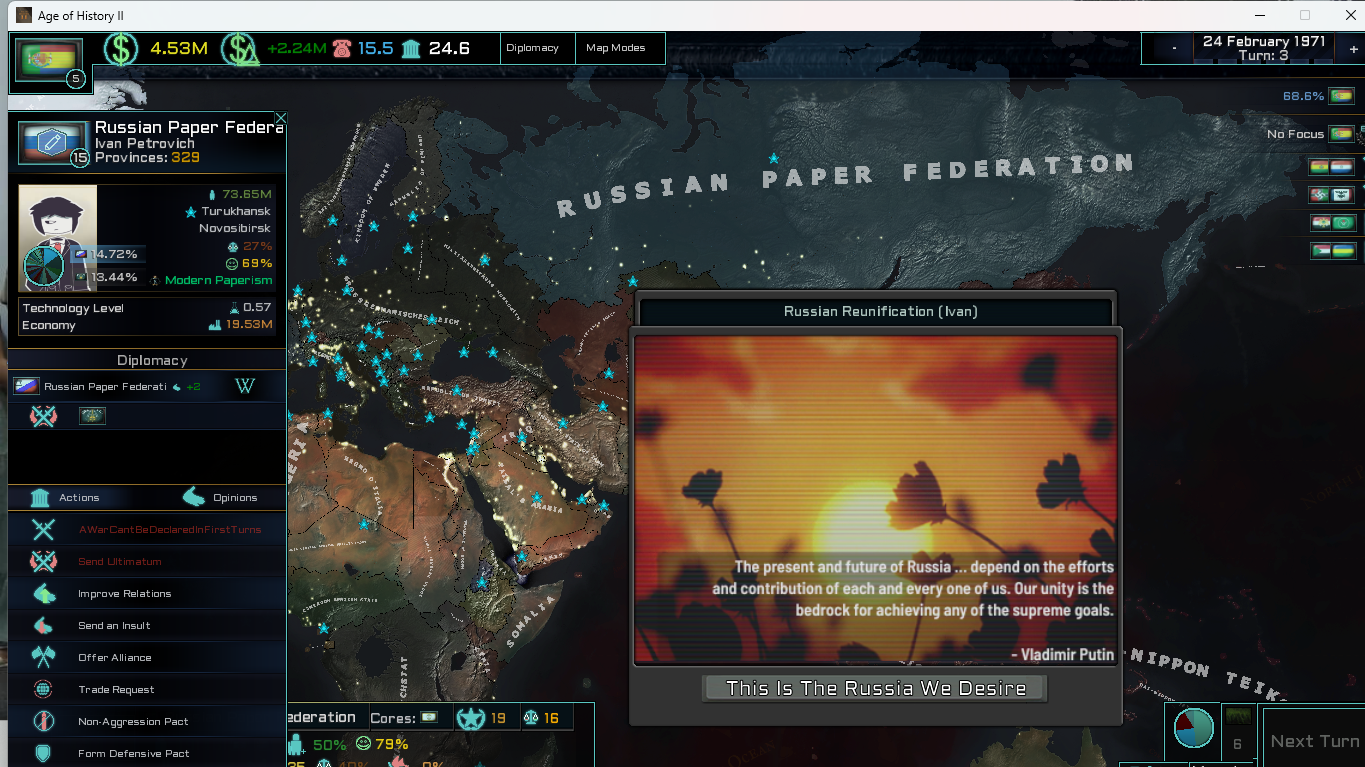1365x767 pixels.
Task: Click the treasury dollar sign icon
Action: (121, 48)
